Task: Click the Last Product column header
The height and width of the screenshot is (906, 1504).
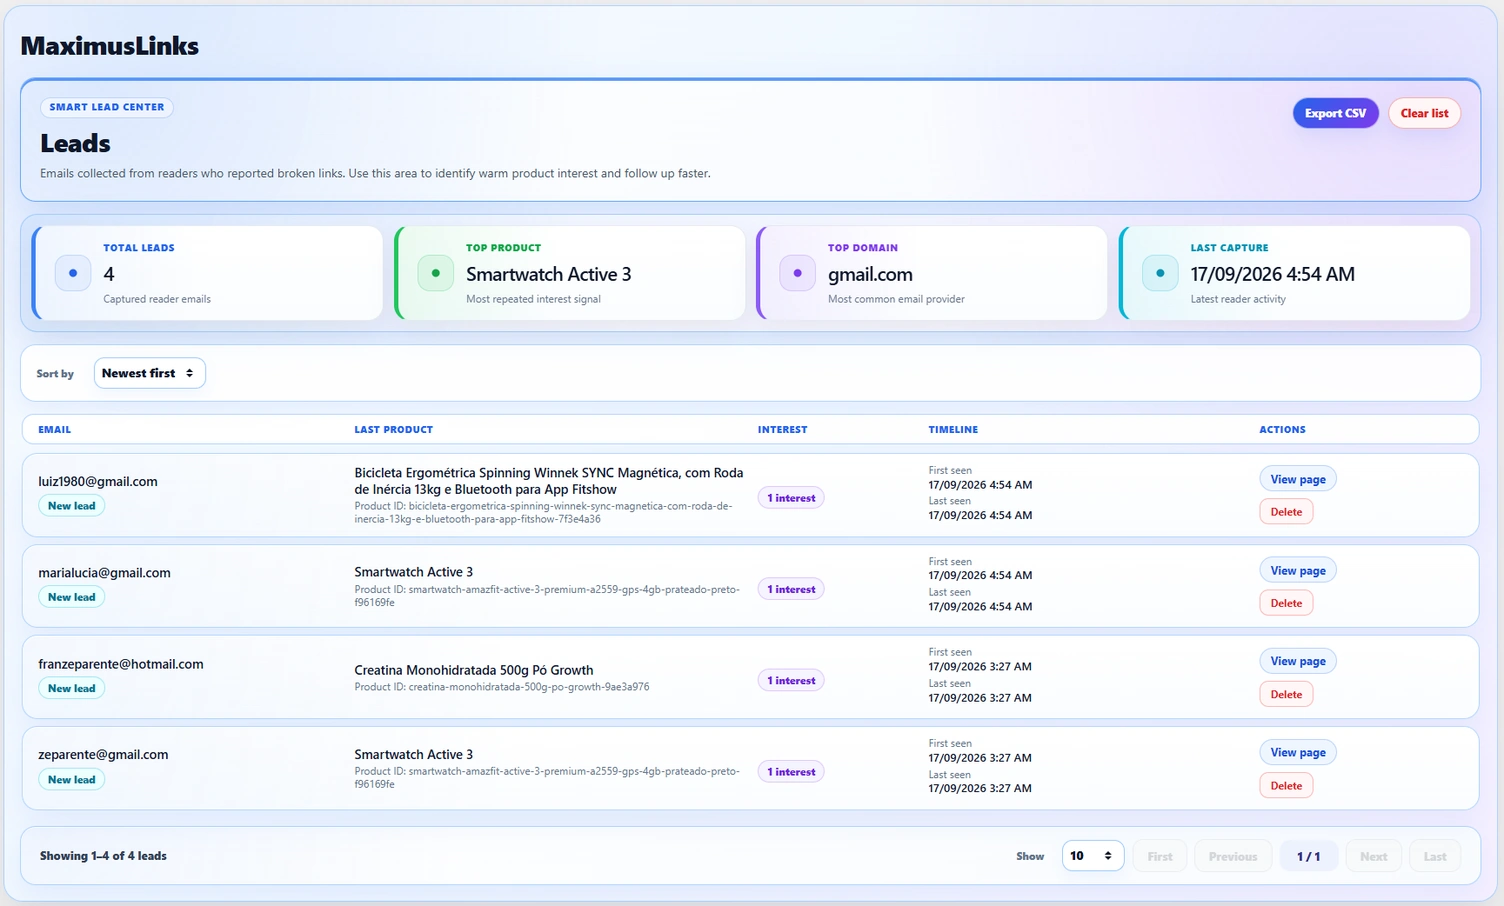Action: (393, 429)
